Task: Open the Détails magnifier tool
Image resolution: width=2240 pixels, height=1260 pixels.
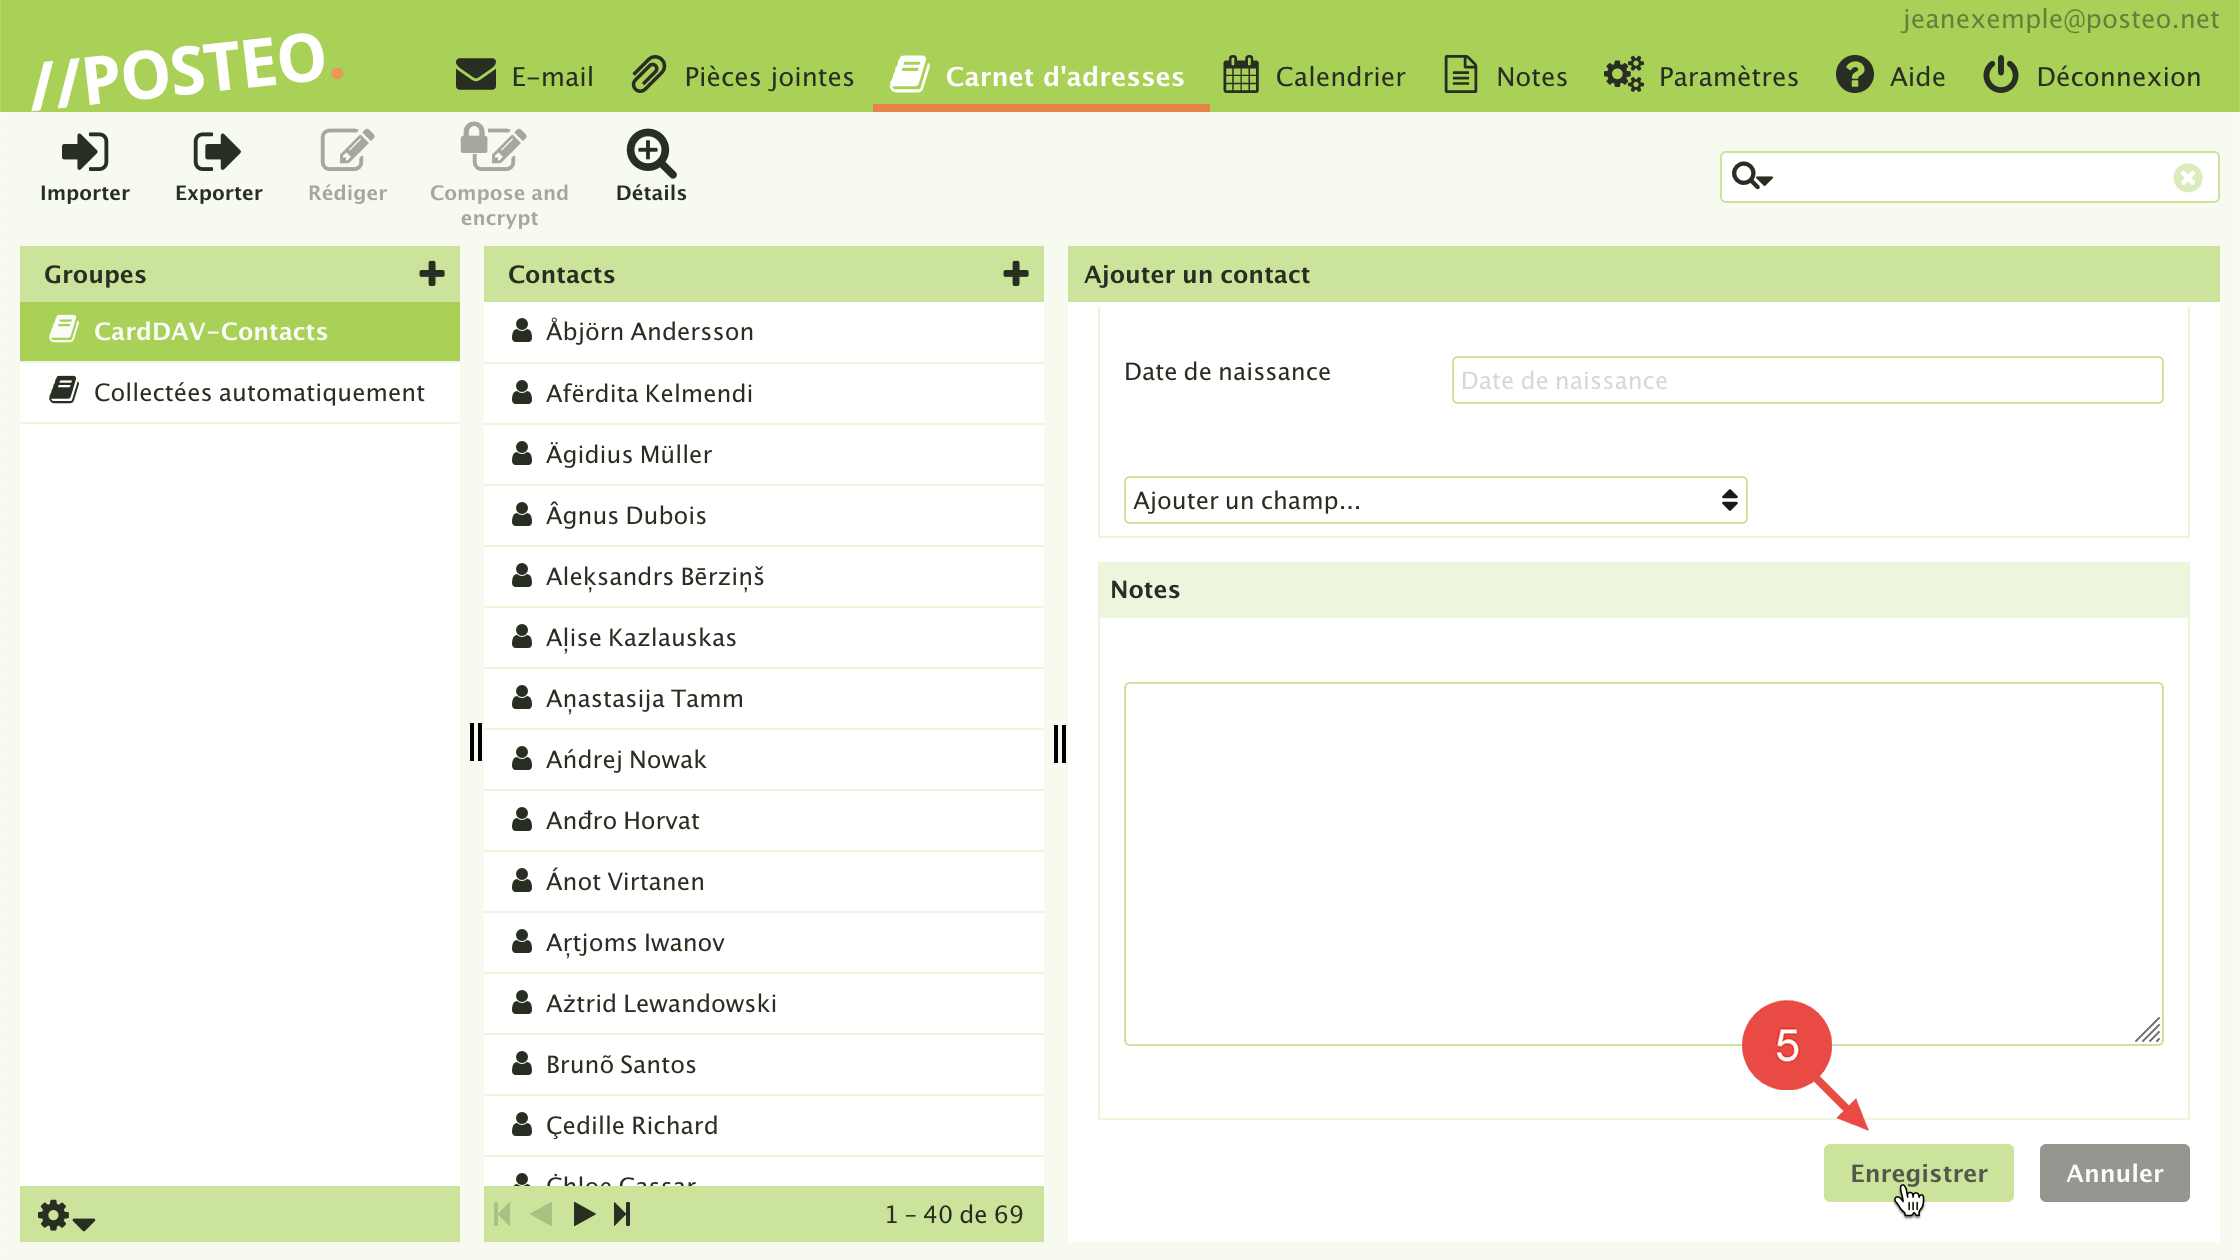Action: tap(651, 167)
